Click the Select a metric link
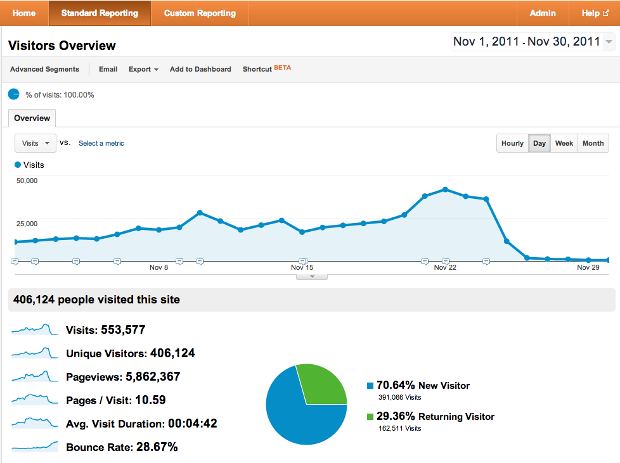The width and height of the screenshot is (620, 463). 101,143
